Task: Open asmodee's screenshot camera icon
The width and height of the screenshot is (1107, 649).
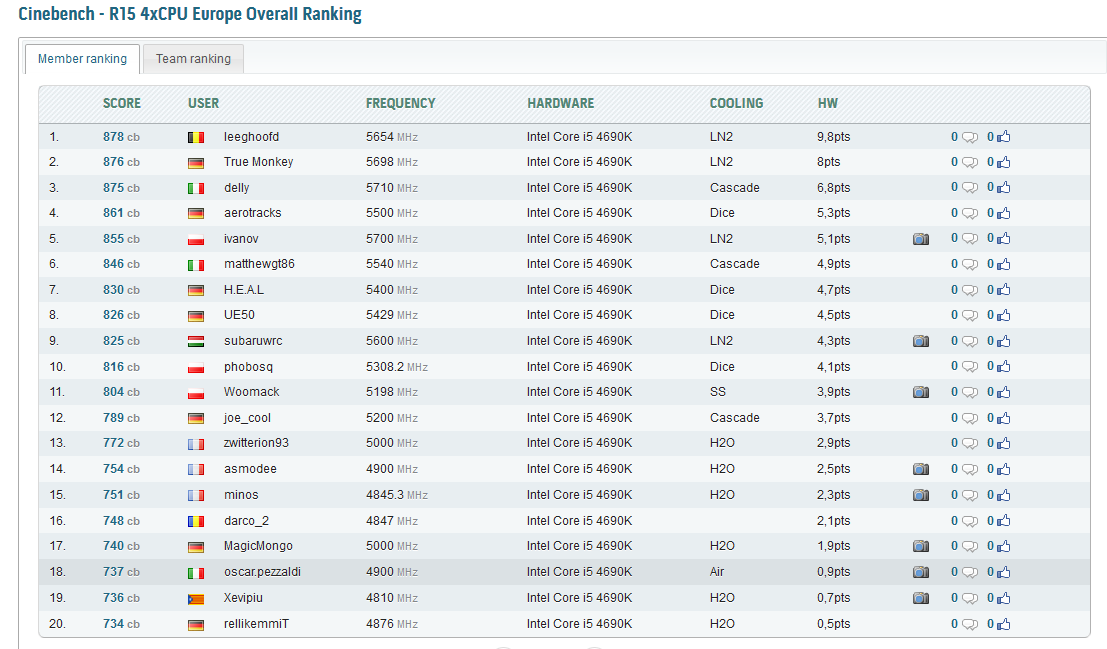Action: (x=921, y=469)
